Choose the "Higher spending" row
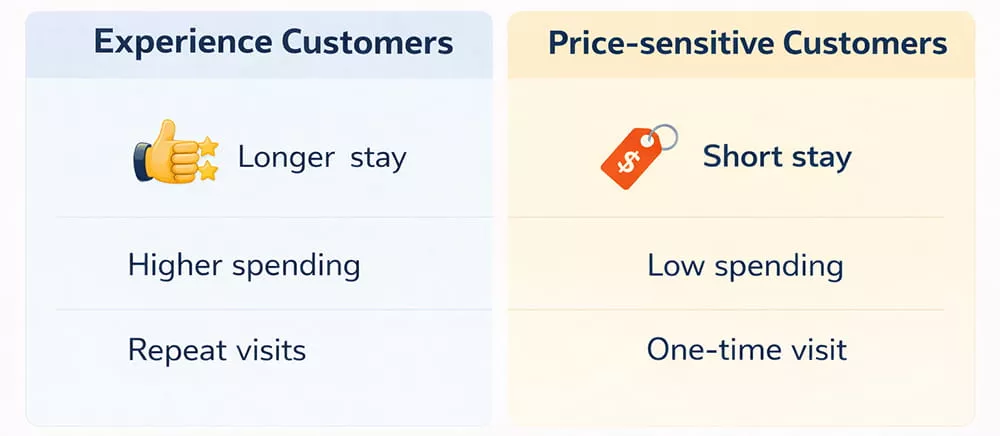The width and height of the screenshot is (1000, 436). coord(243,265)
